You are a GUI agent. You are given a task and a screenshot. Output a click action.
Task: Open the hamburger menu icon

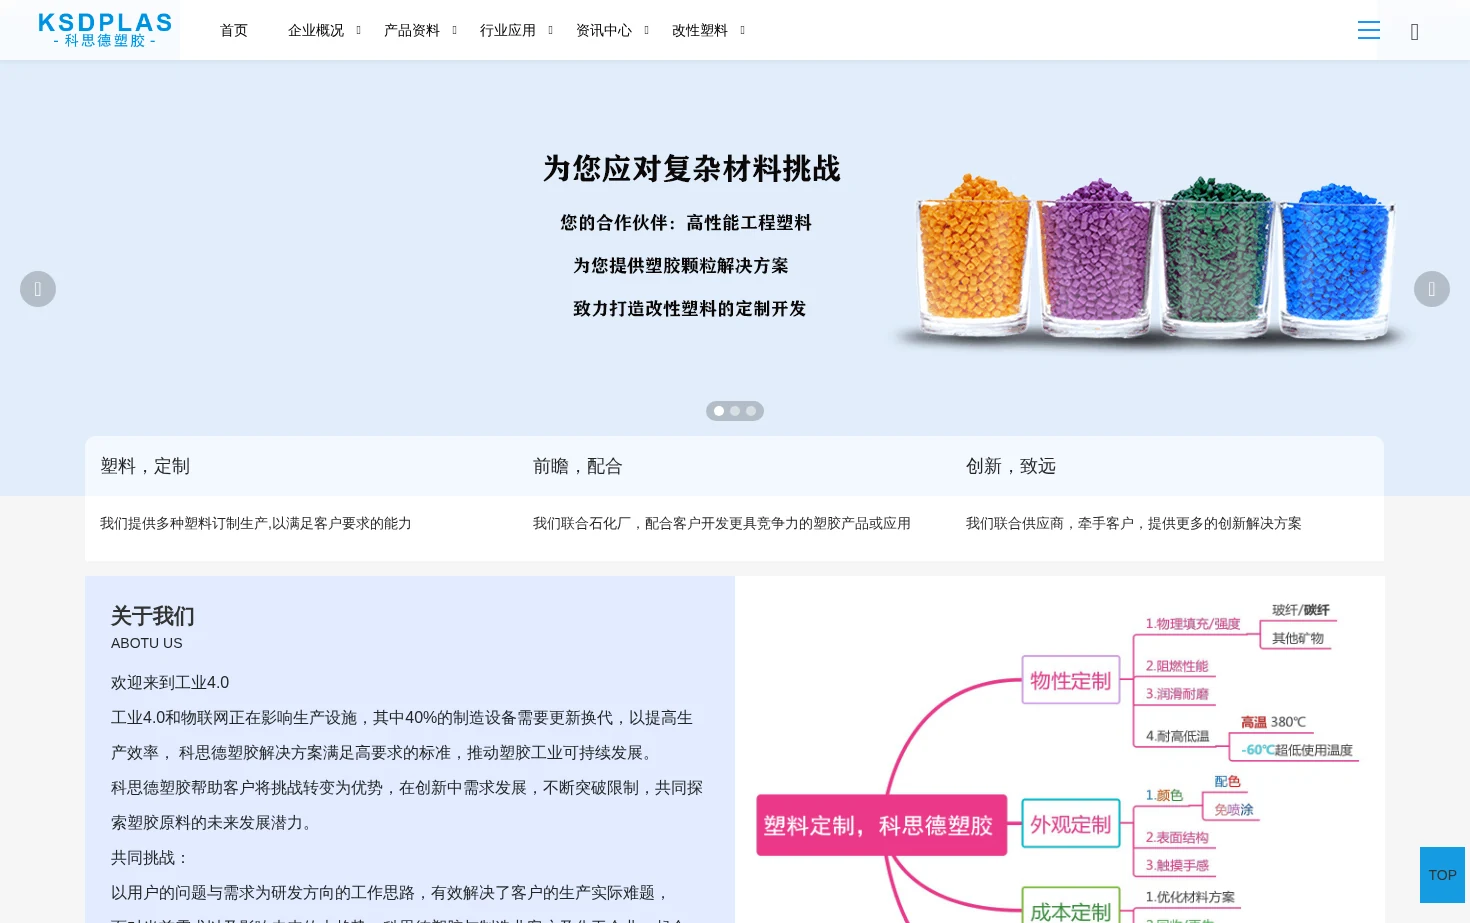point(1369,30)
